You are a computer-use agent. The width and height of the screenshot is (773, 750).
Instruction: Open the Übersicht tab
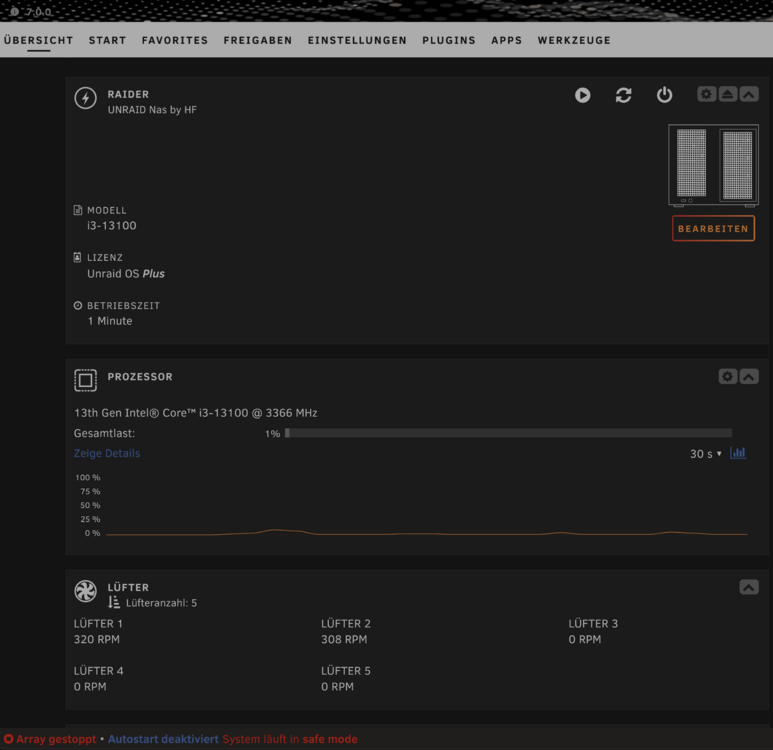coord(38,40)
